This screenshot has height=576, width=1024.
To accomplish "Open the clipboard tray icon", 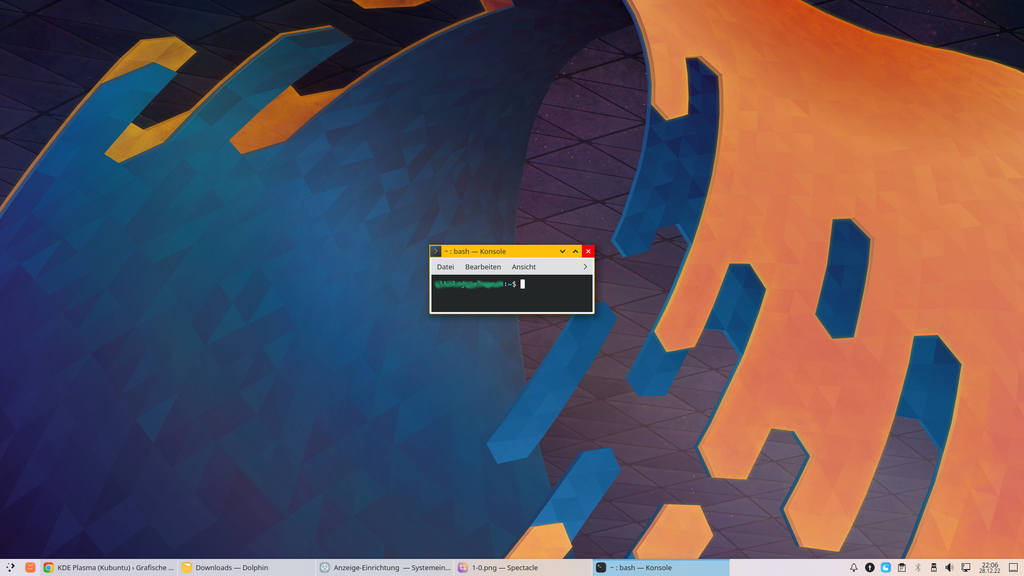I will (x=901, y=567).
